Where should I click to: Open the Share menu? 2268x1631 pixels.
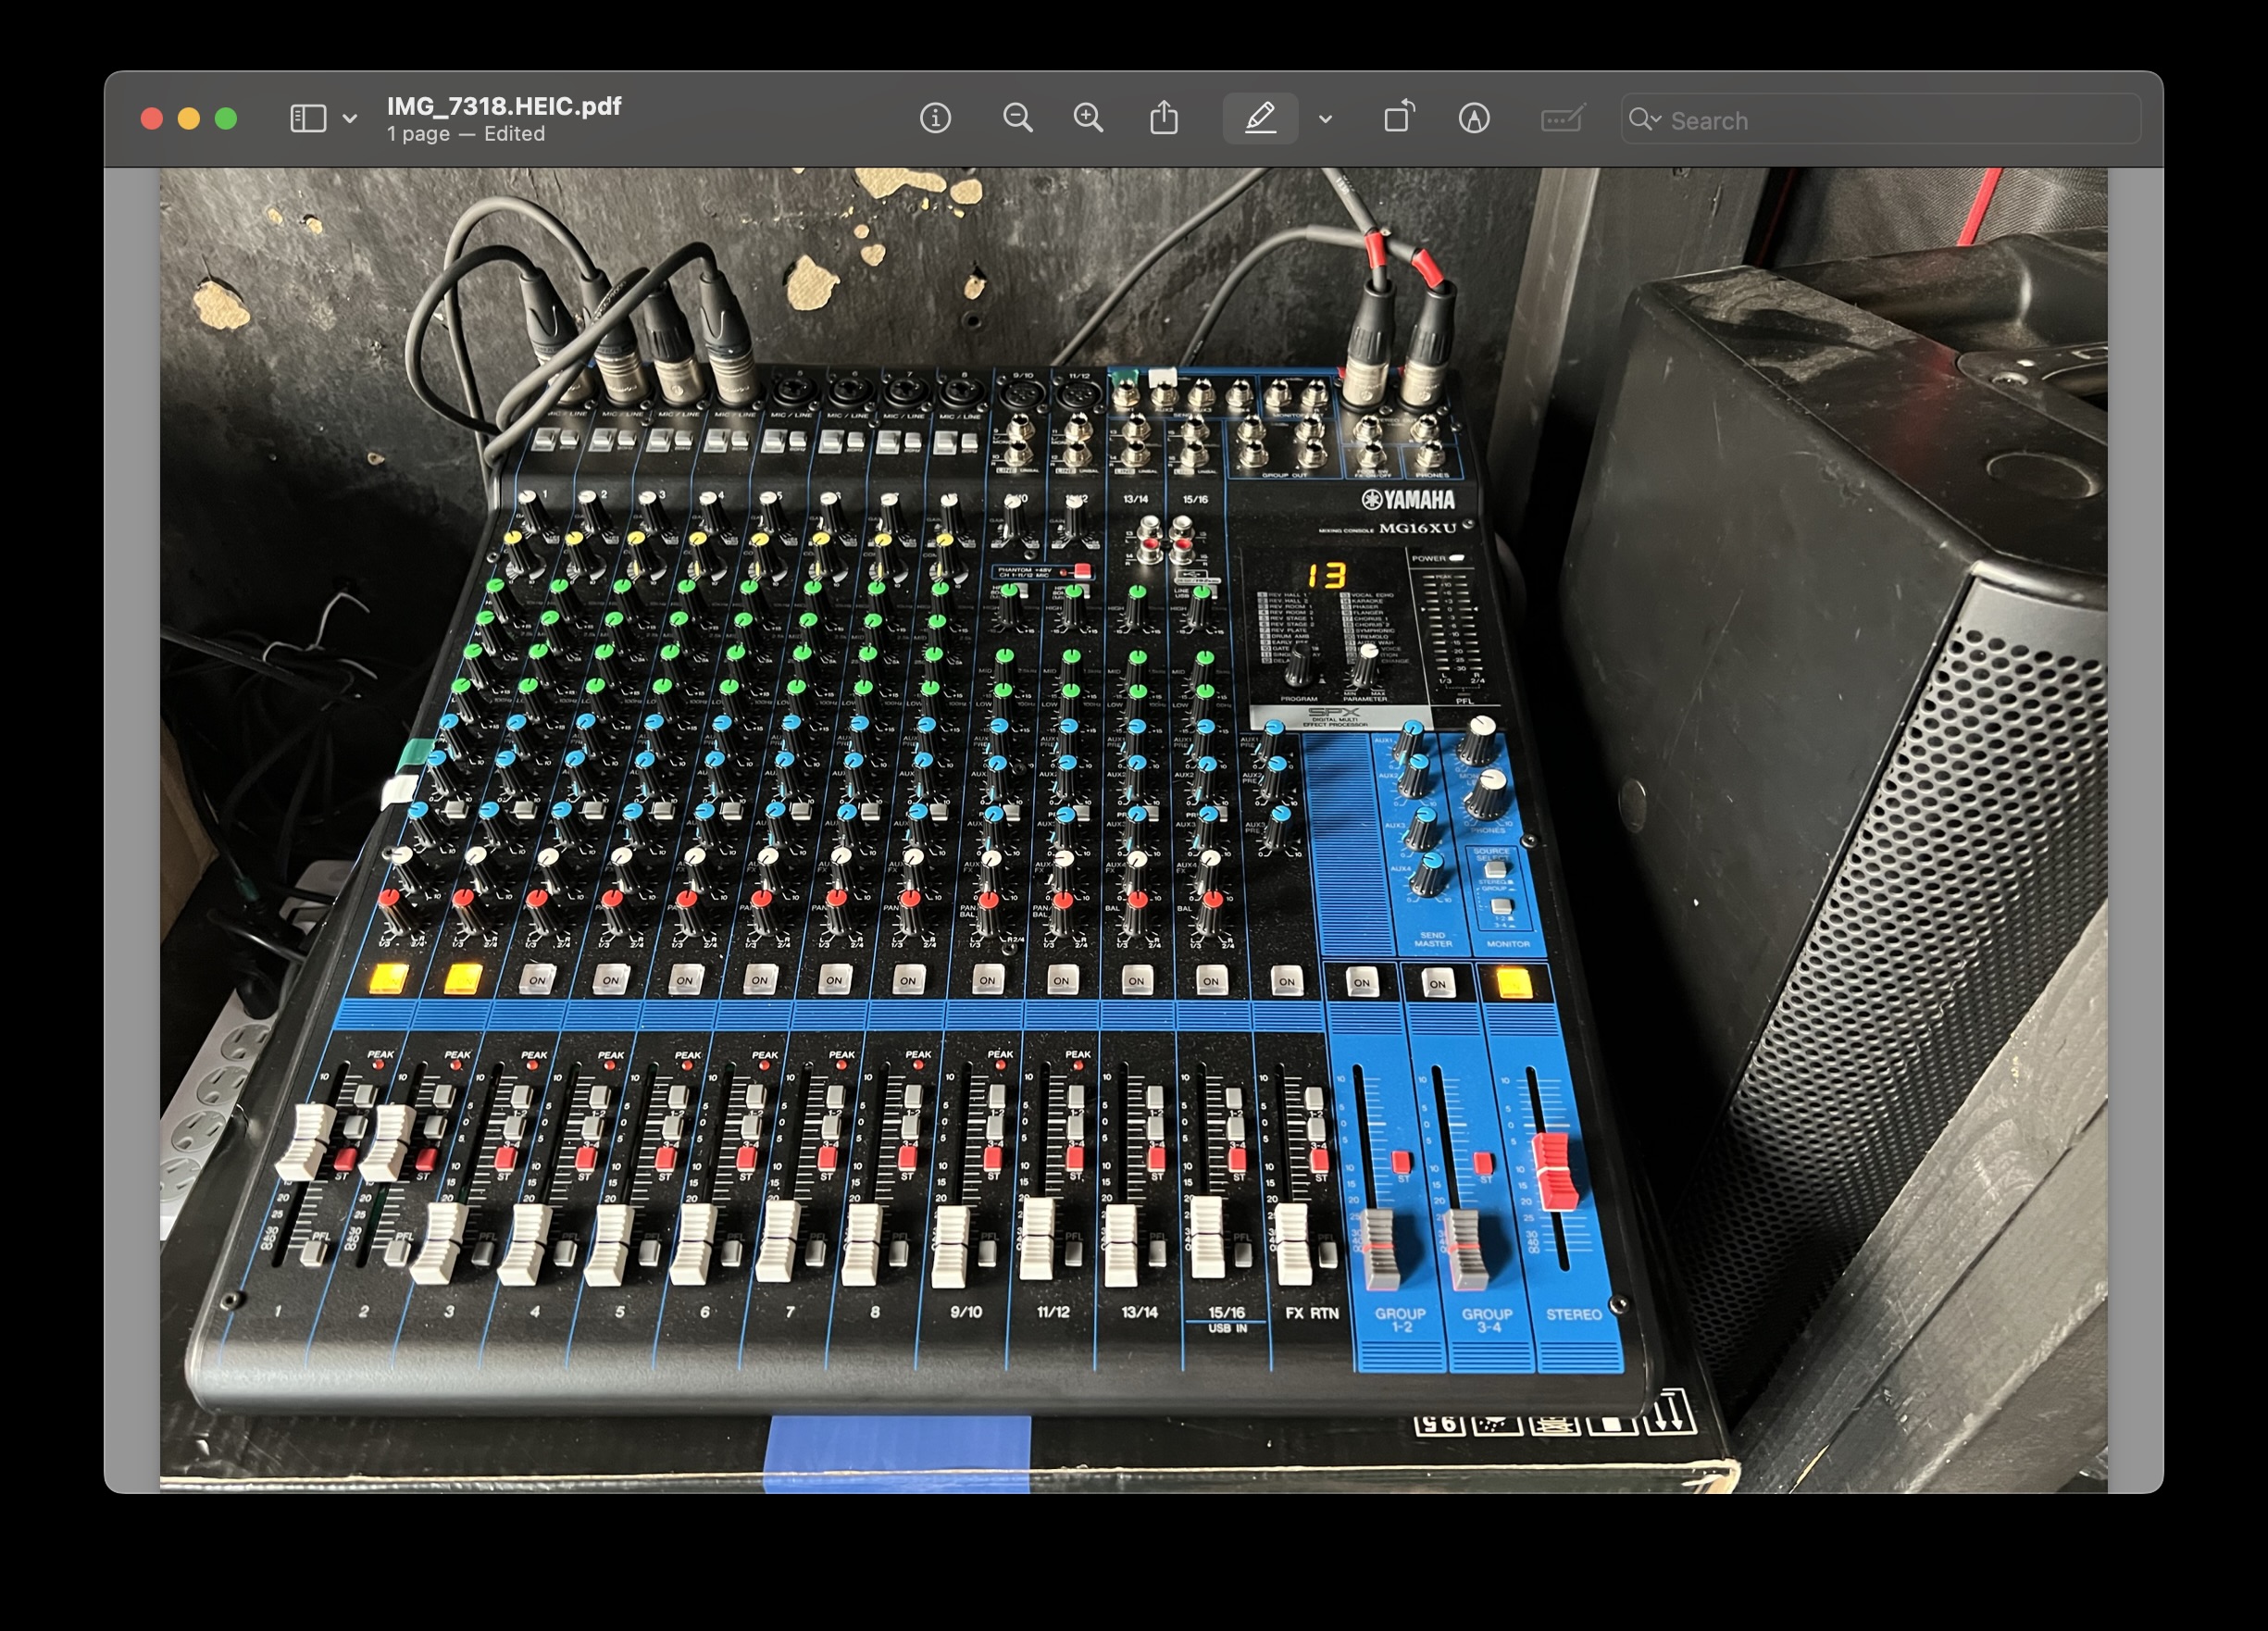[x=1164, y=118]
